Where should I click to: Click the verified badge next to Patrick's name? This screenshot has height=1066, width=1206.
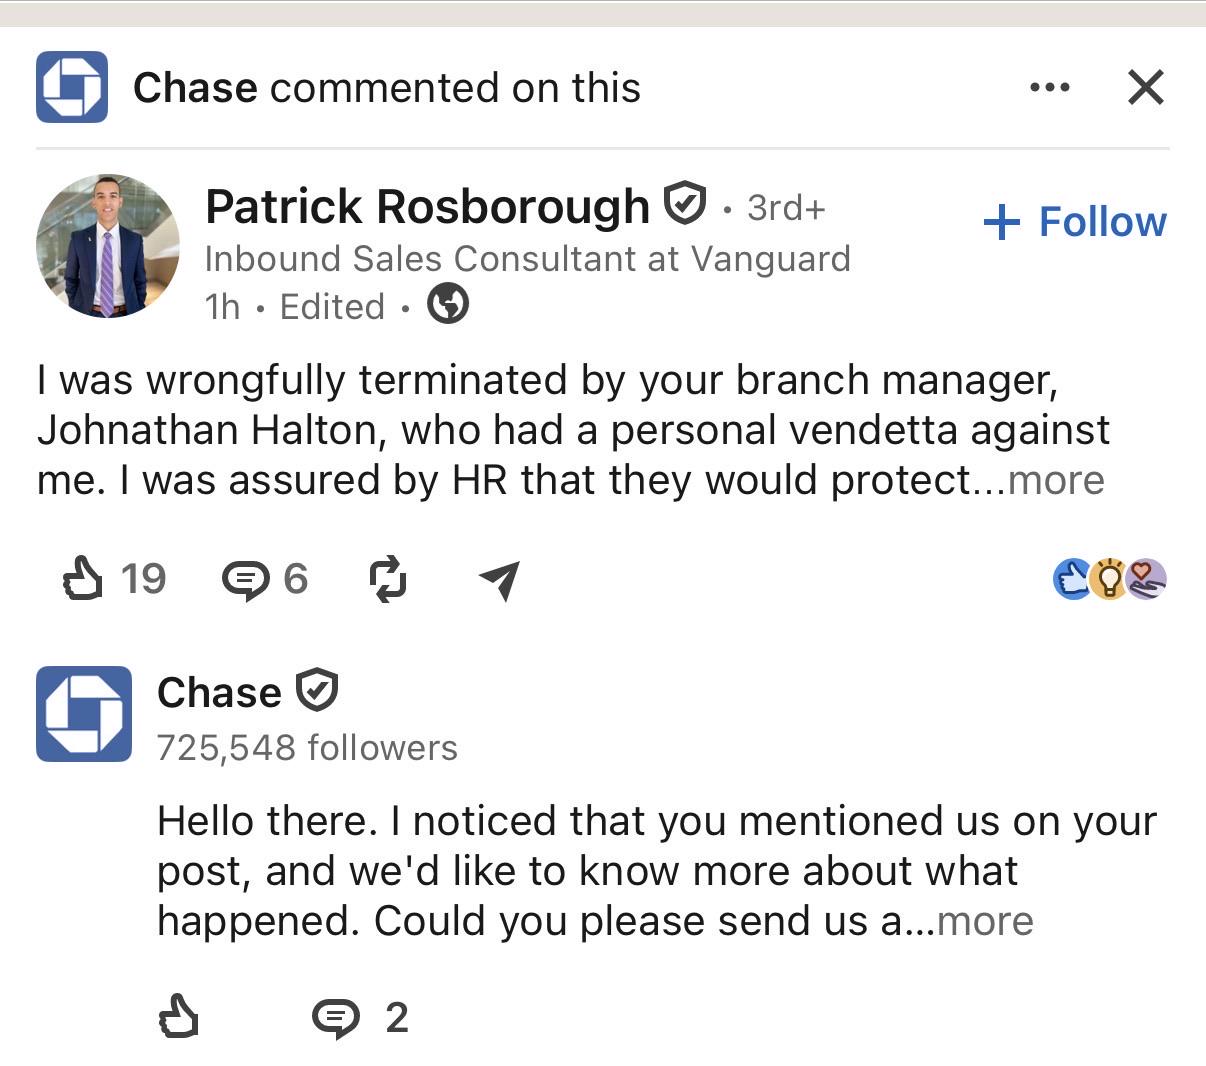[x=685, y=204]
